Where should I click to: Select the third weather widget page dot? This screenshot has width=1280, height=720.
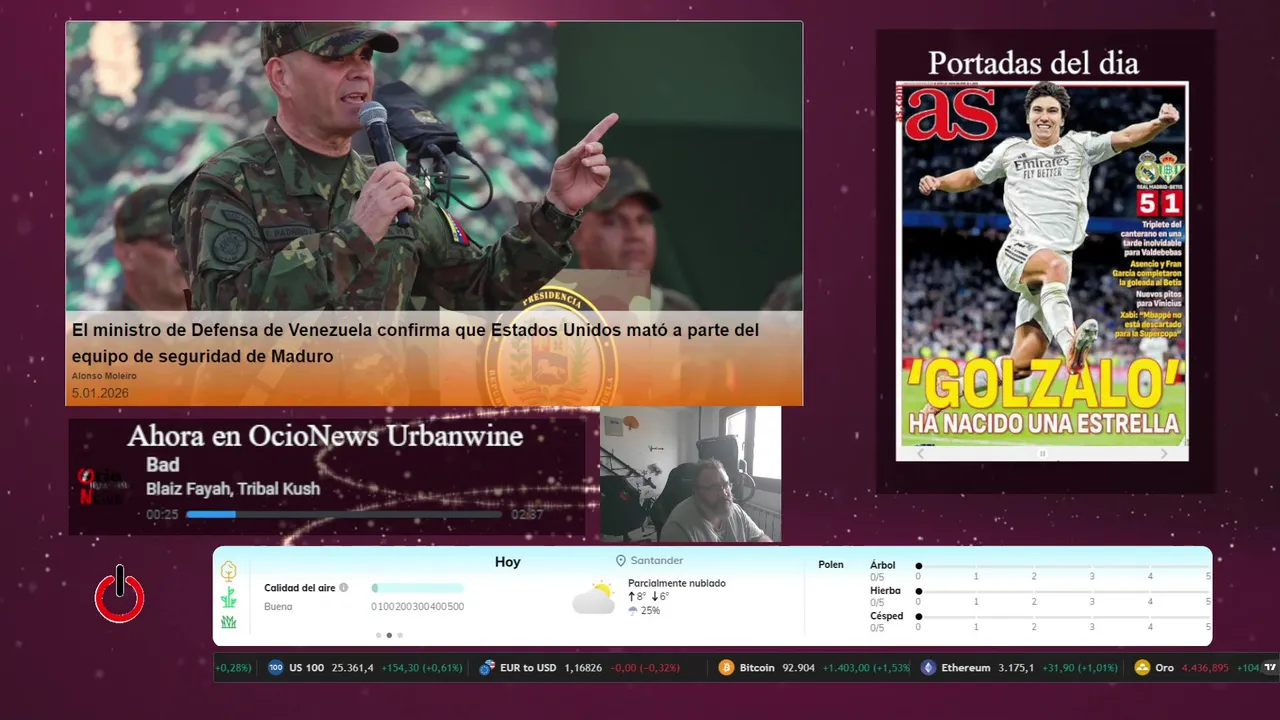[400, 635]
